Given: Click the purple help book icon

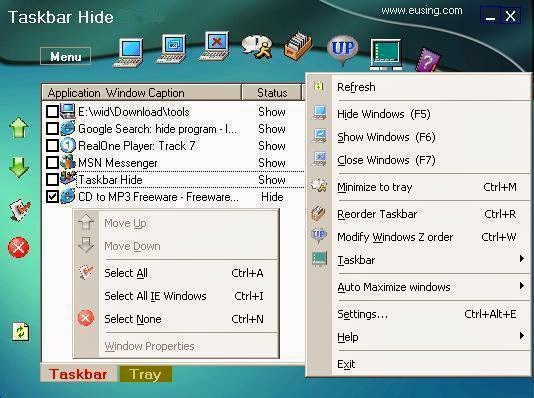Looking at the screenshot, I should click(428, 60).
